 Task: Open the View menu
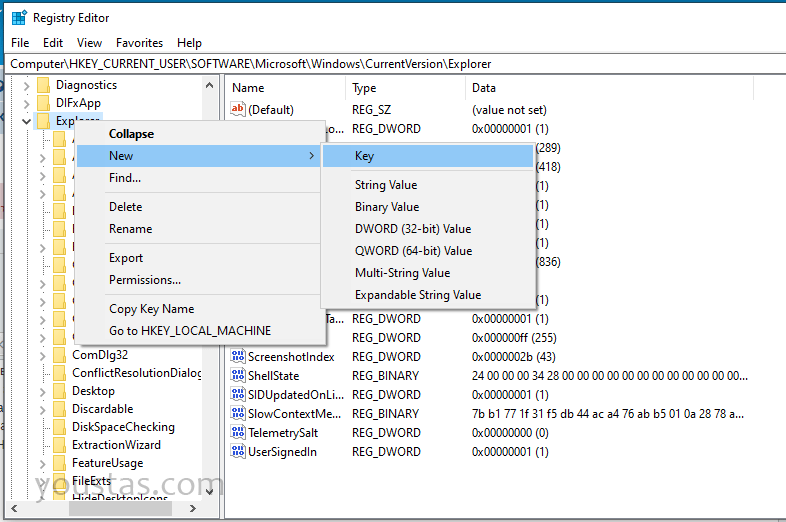pyautogui.click(x=89, y=43)
